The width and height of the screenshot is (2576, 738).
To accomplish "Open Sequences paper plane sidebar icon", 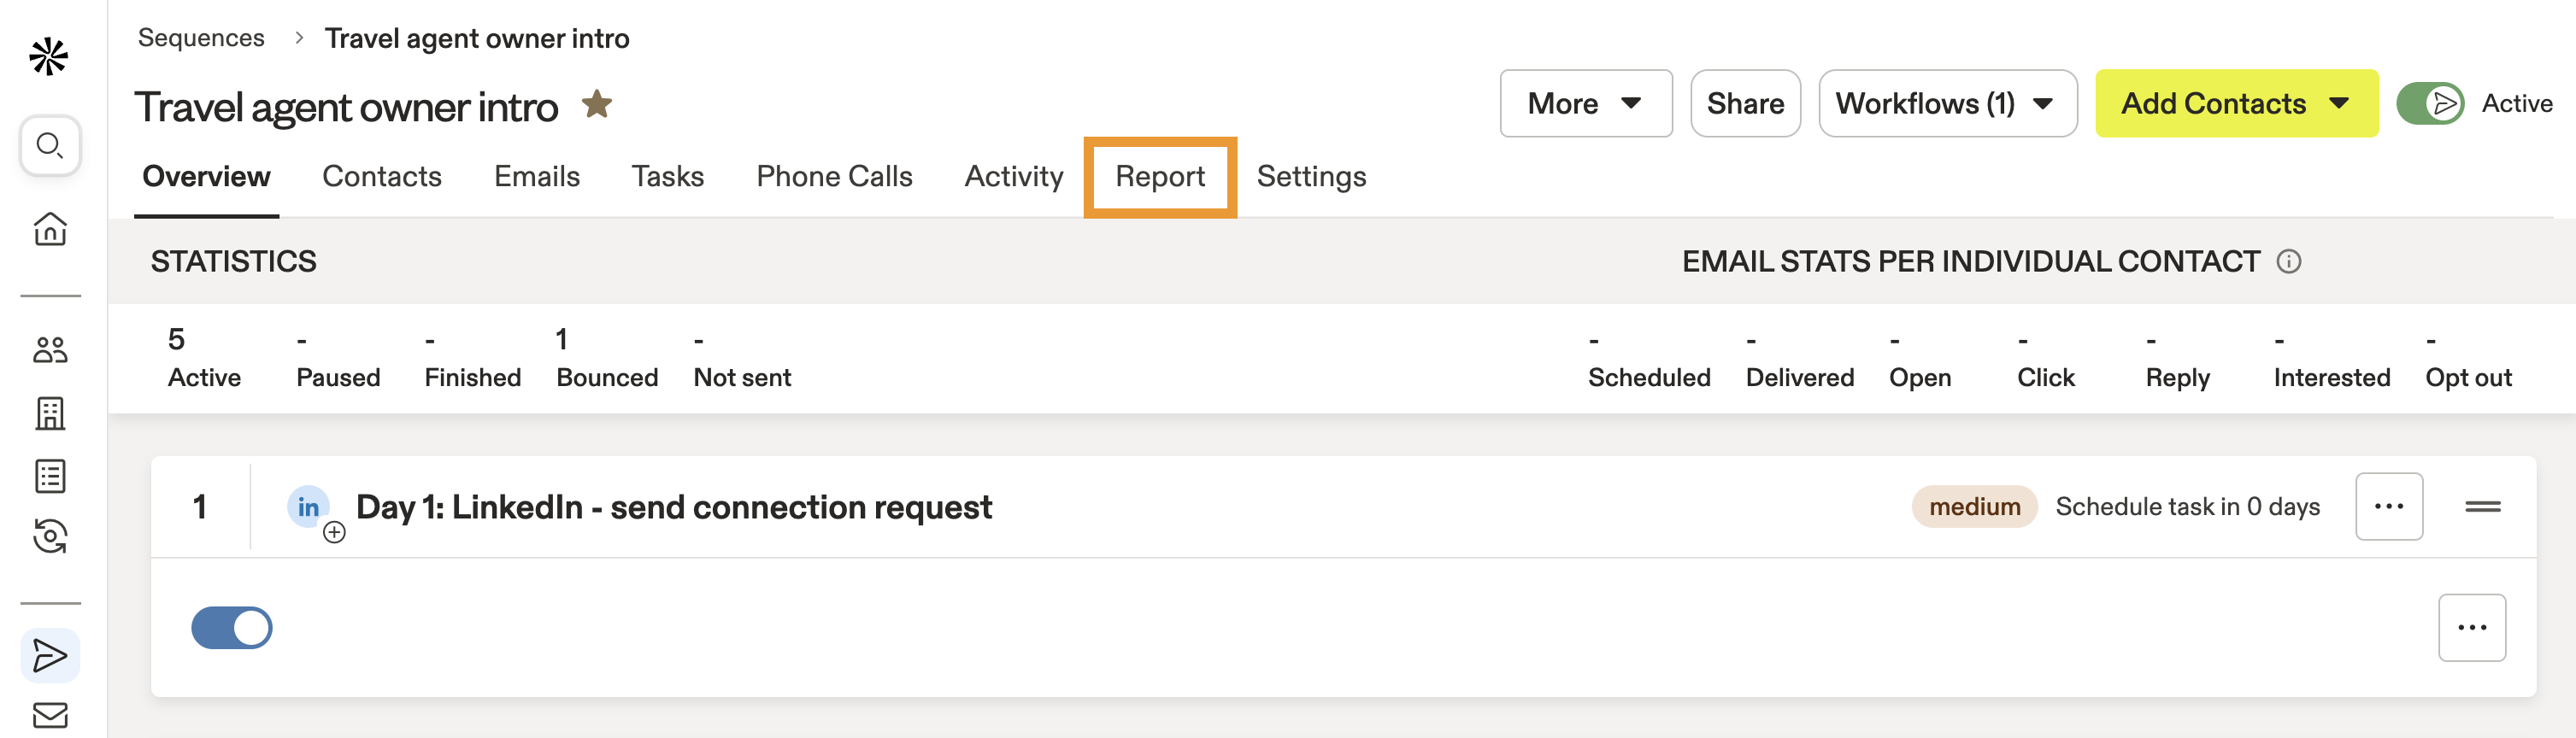I will point(50,656).
